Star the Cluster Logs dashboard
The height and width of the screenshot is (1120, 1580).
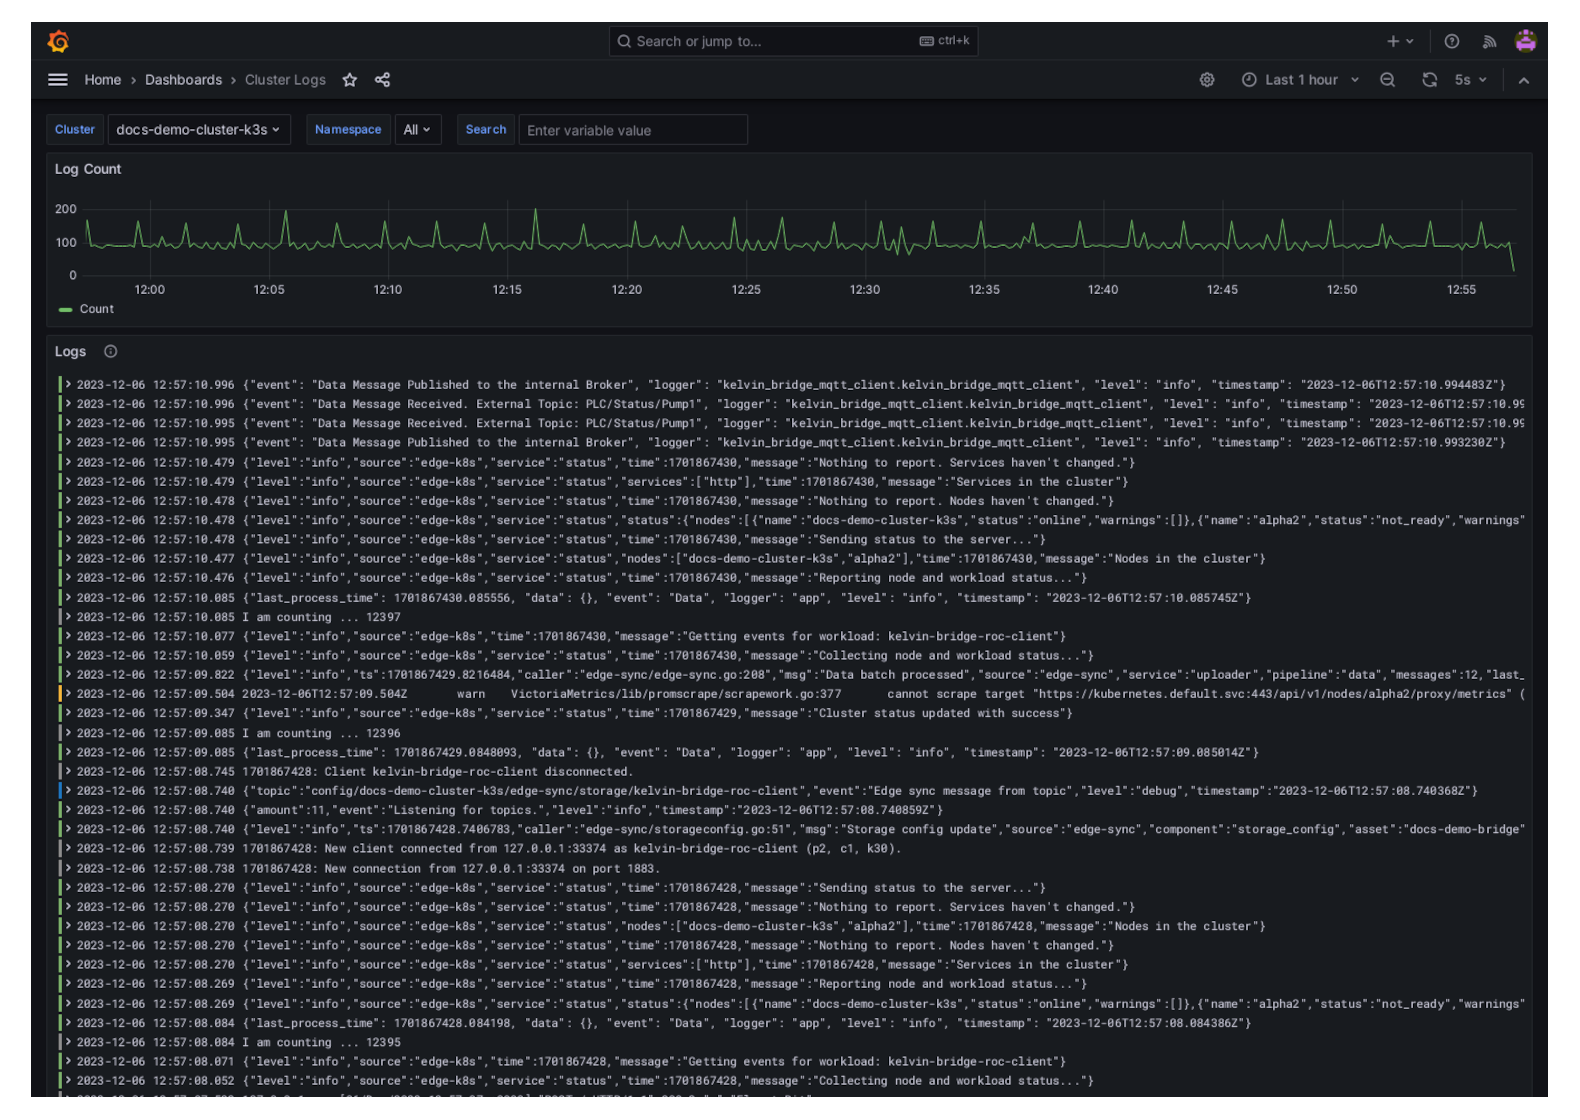[x=349, y=80]
